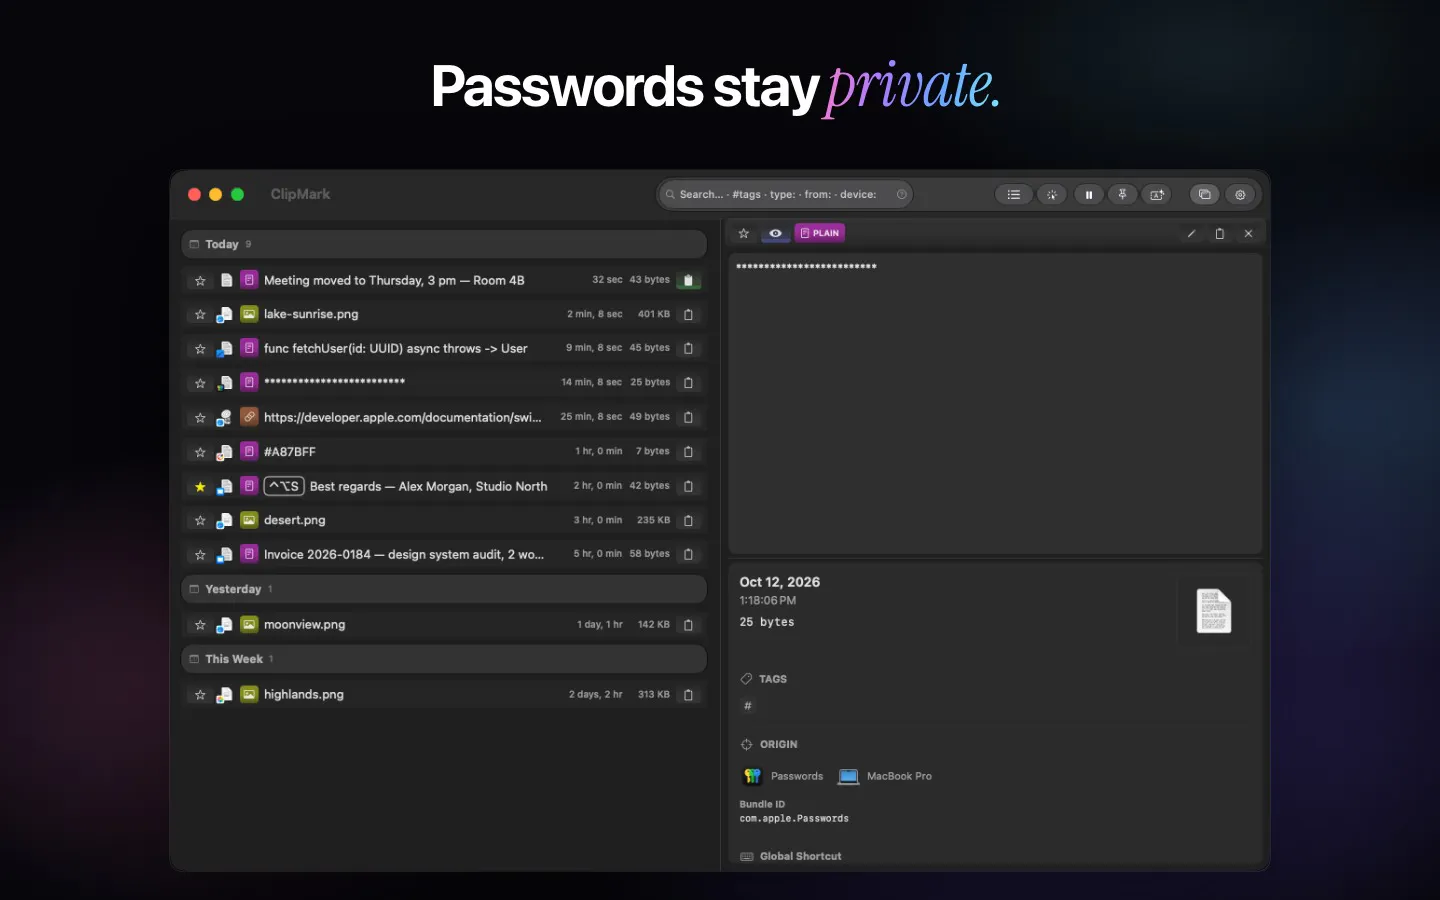The image size is (1440, 900).
Task: Copy the developer.apple.com link clip
Action: 688,418
